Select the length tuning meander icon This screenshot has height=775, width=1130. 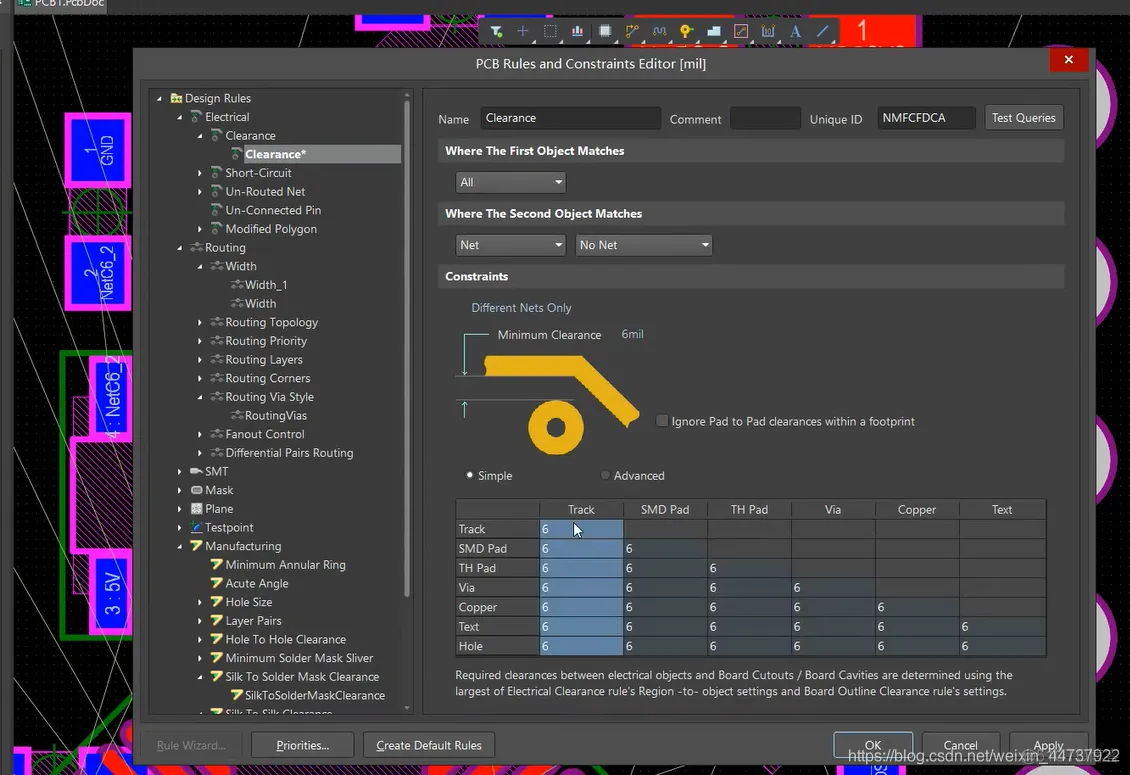(x=659, y=31)
